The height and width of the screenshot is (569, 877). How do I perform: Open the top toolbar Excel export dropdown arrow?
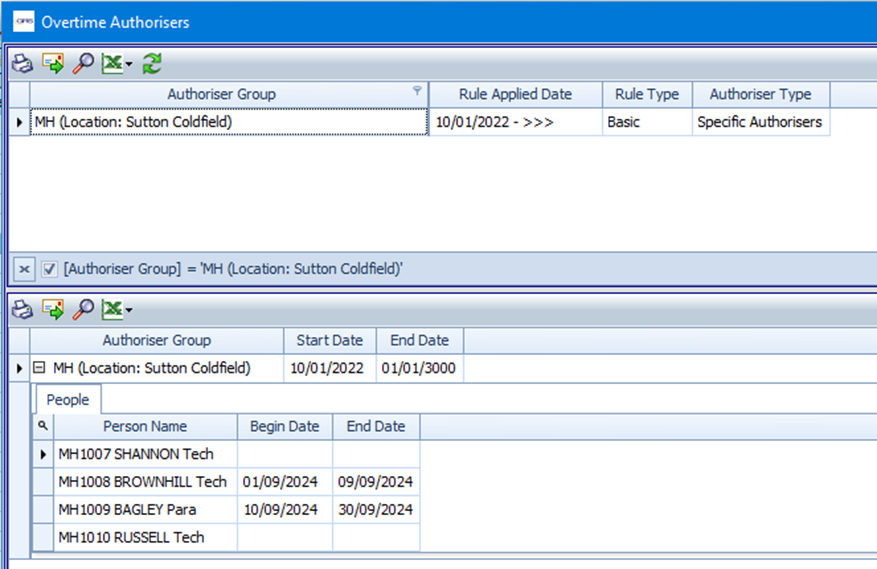[x=129, y=65]
